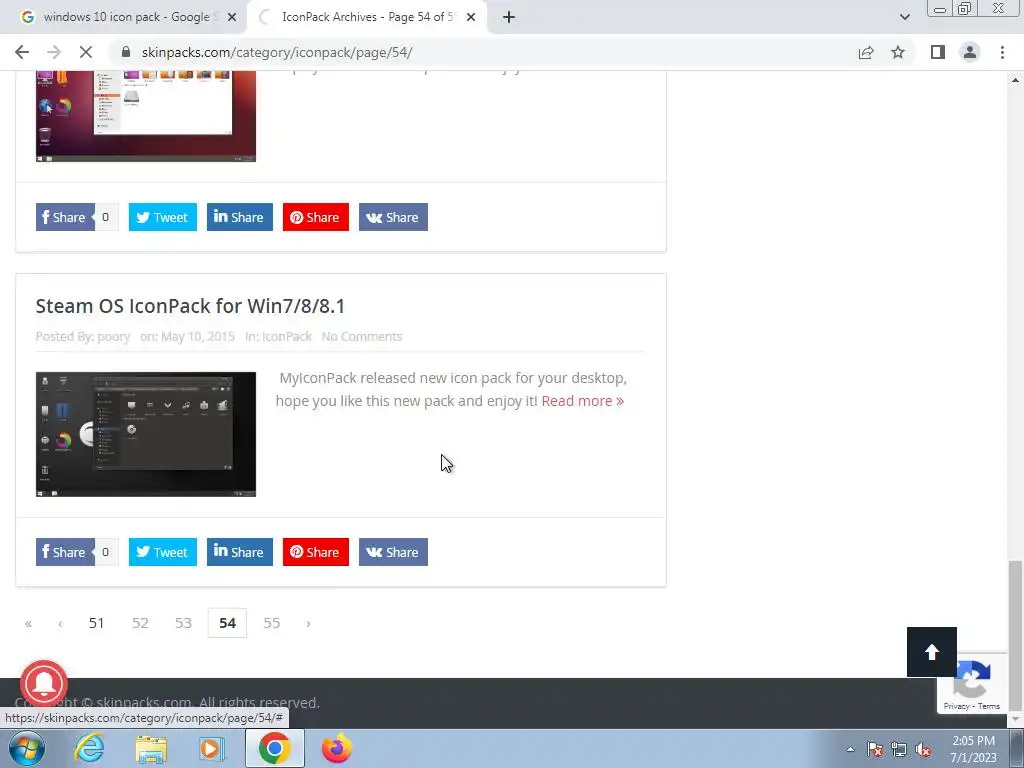Open the taskbar clock showing 2:05 PM
The height and width of the screenshot is (768, 1024).
click(973, 749)
